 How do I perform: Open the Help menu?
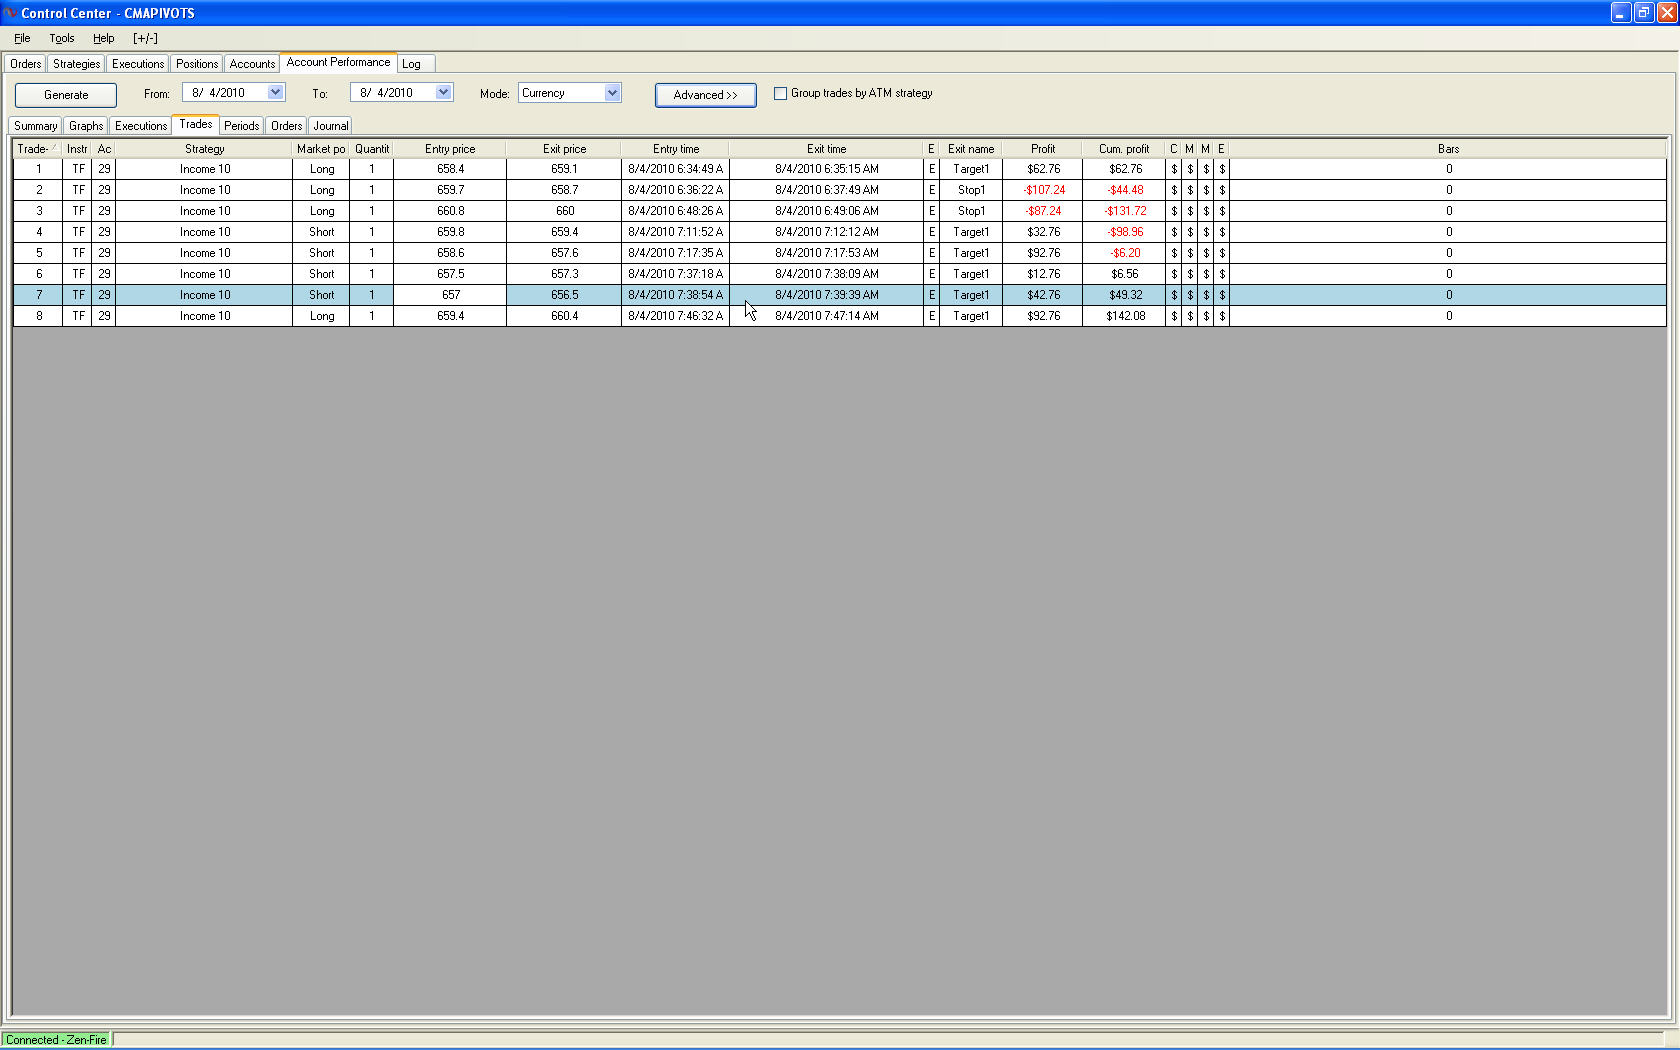point(104,38)
